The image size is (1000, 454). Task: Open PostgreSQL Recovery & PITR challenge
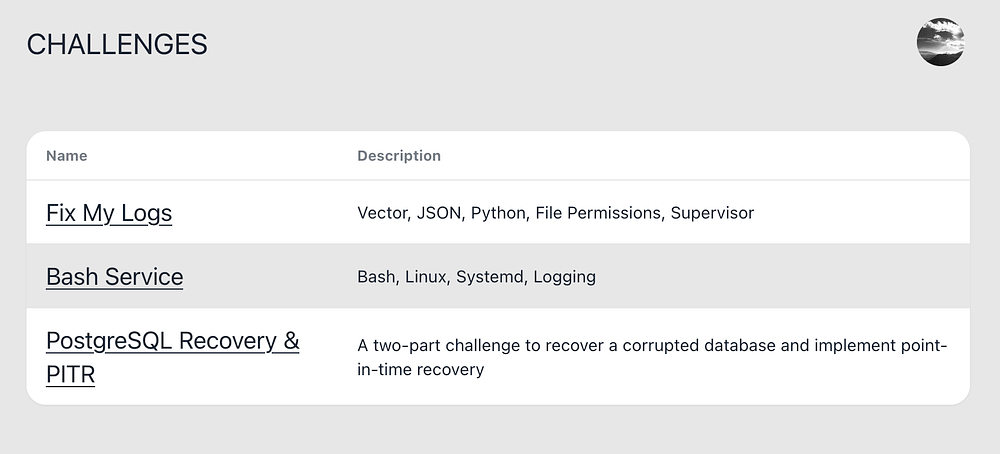tap(172, 341)
